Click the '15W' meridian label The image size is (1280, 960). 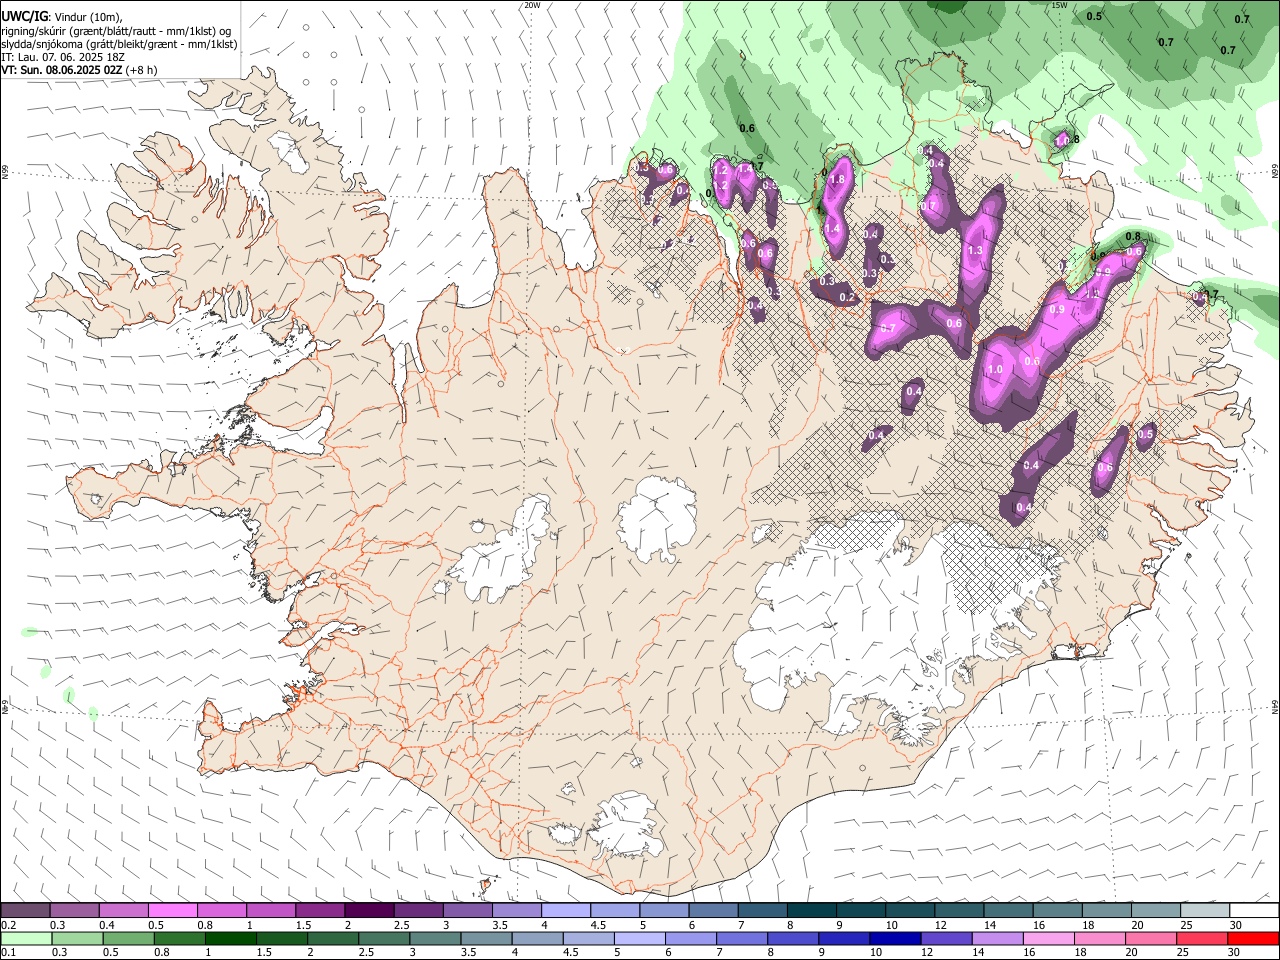pyautogui.click(x=1059, y=5)
